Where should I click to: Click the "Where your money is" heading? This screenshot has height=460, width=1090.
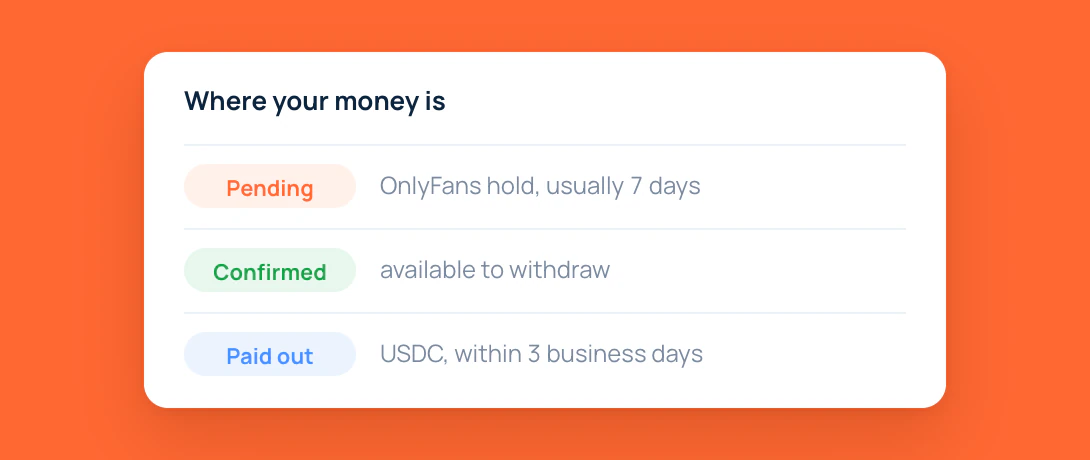point(315,101)
